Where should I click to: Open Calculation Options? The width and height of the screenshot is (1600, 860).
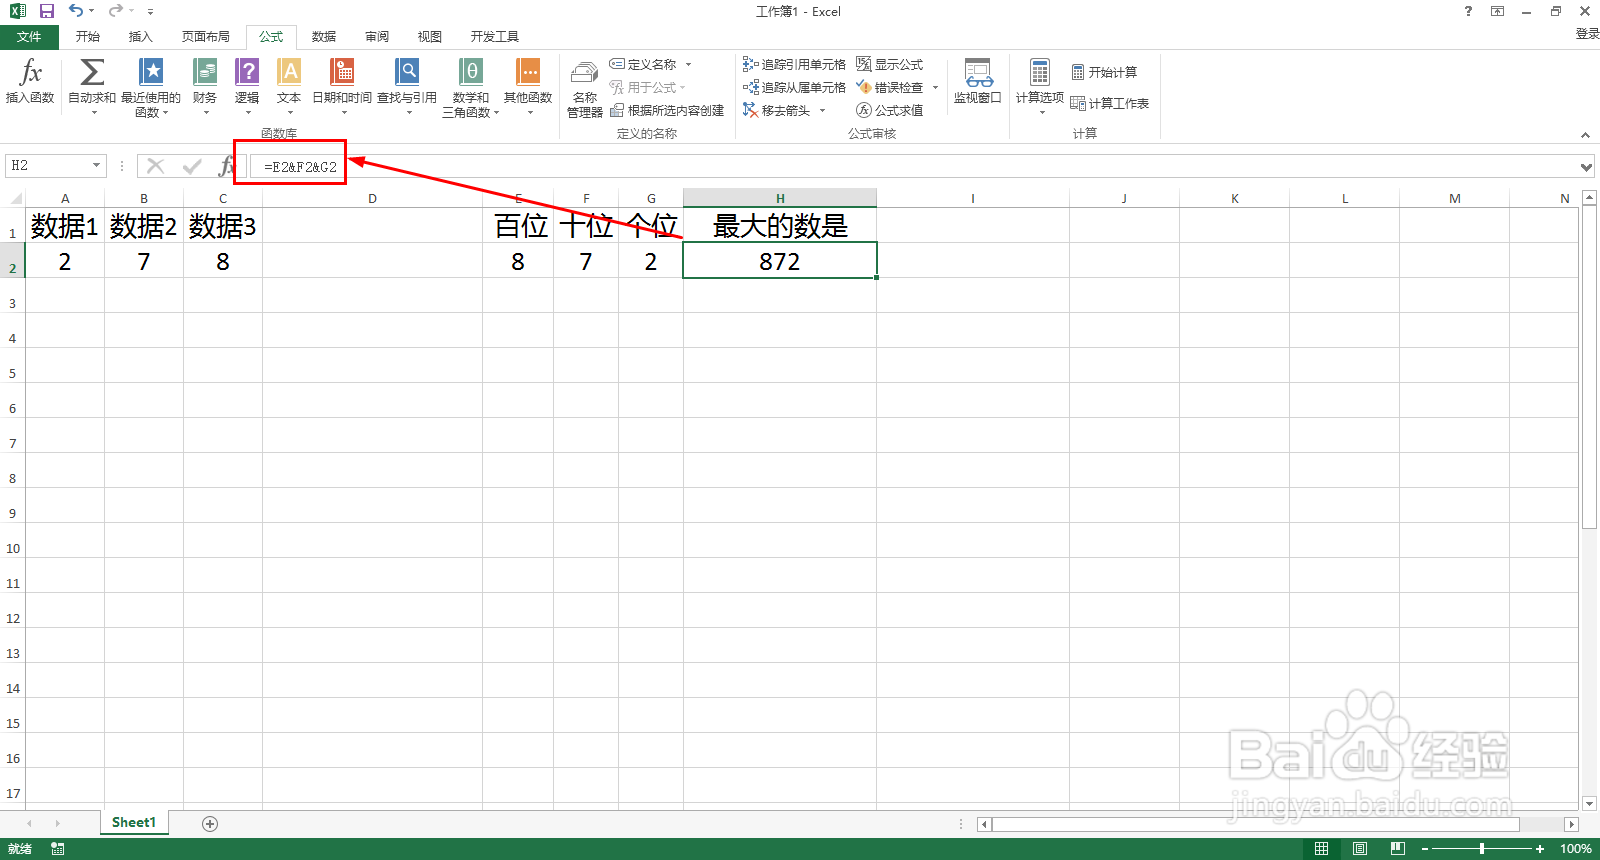1040,85
